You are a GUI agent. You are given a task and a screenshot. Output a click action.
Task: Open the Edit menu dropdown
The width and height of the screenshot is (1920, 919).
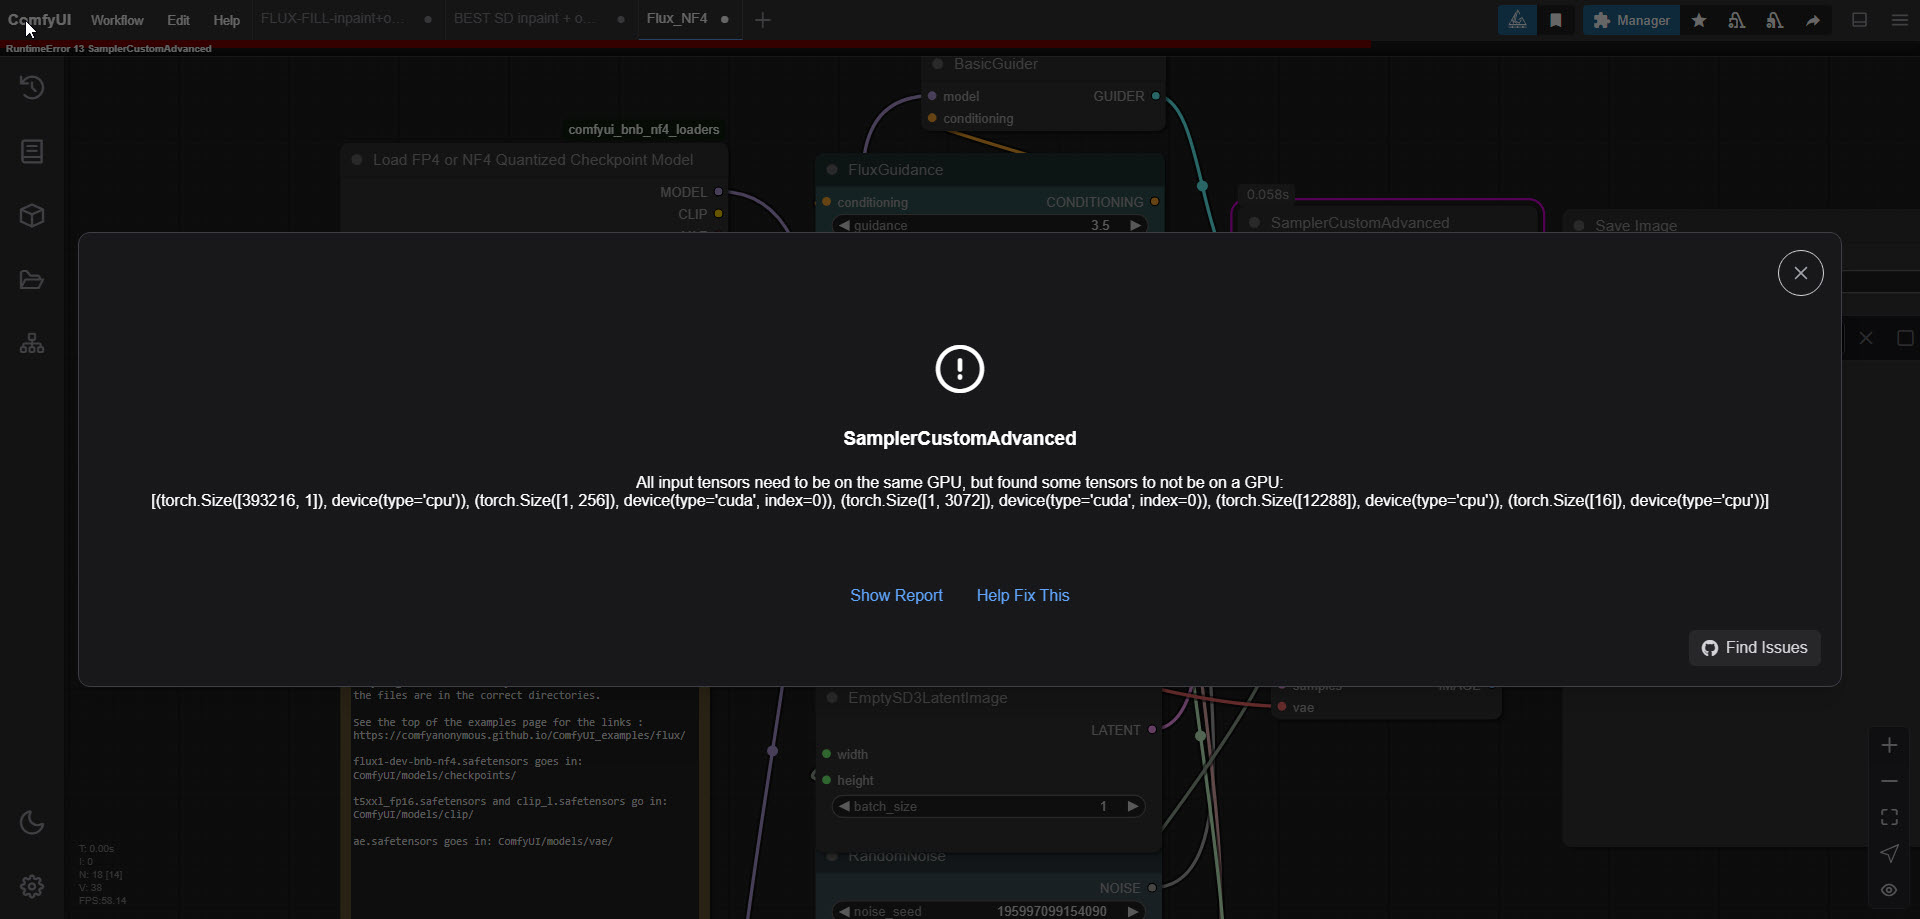coord(178,20)
